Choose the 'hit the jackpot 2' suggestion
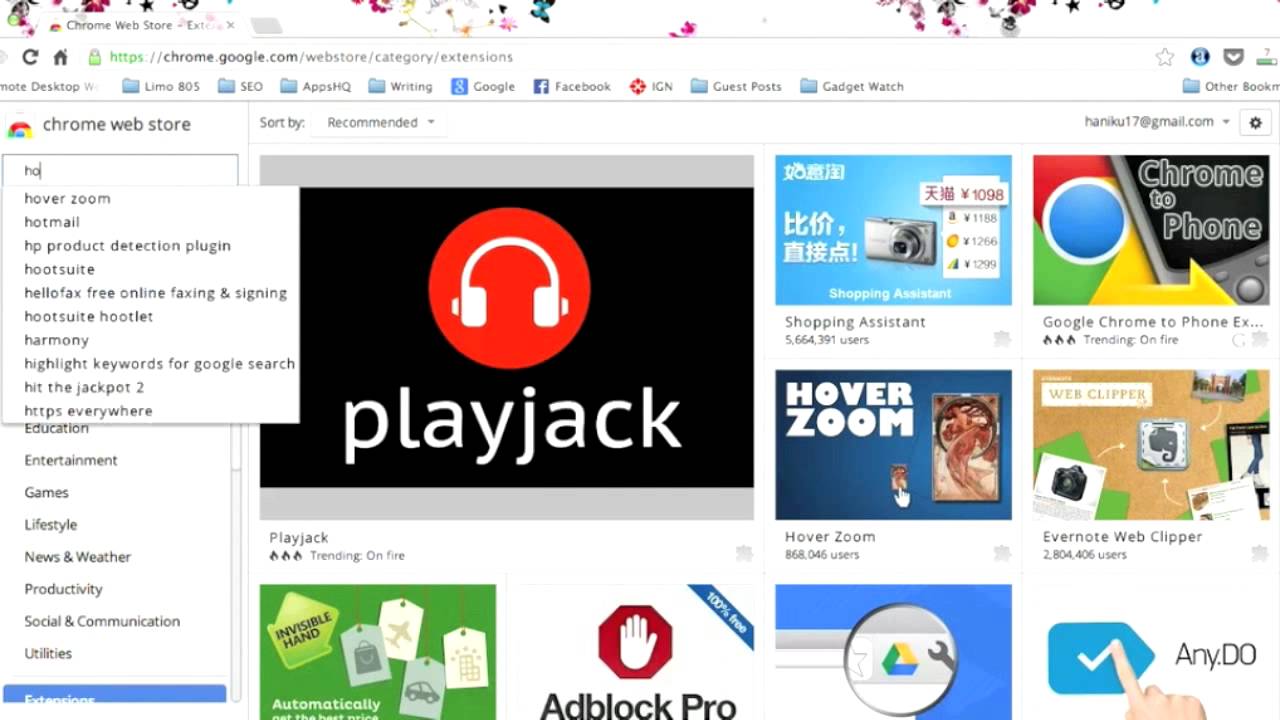The width and height of the screenshot is (1280, 720). pos(150,387)
